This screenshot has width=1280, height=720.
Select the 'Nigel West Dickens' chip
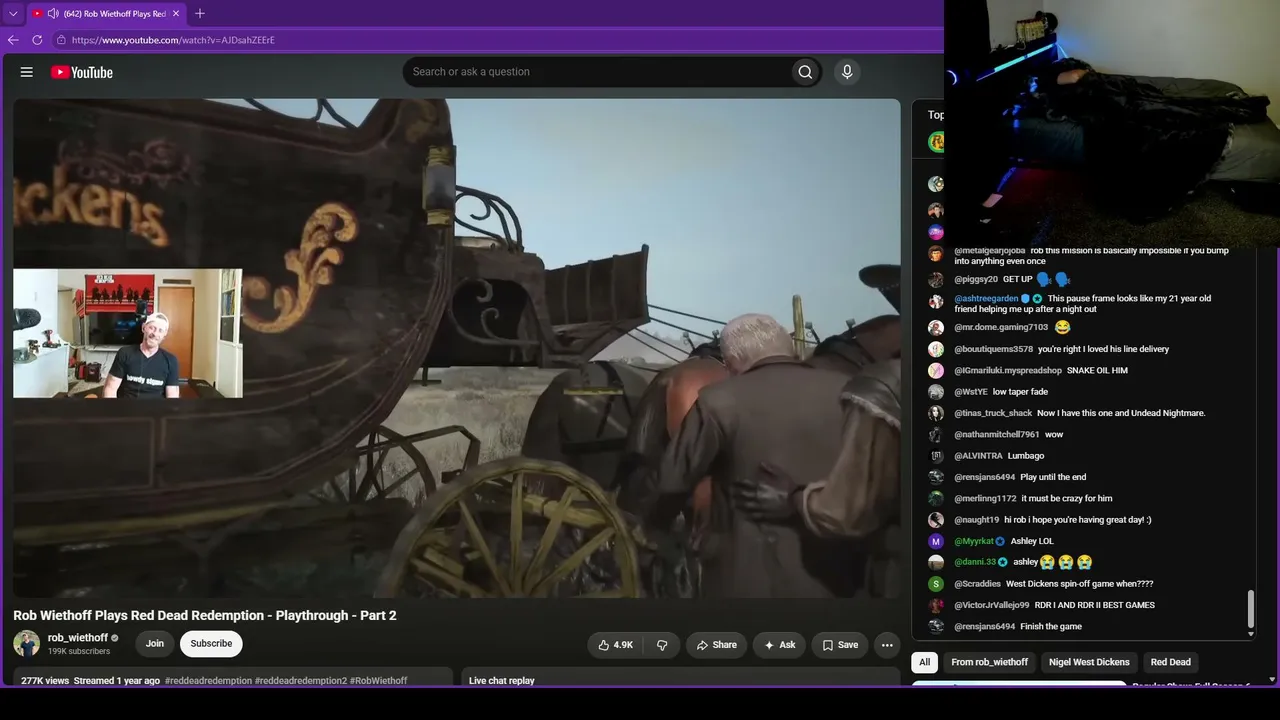click(1089, 662)
